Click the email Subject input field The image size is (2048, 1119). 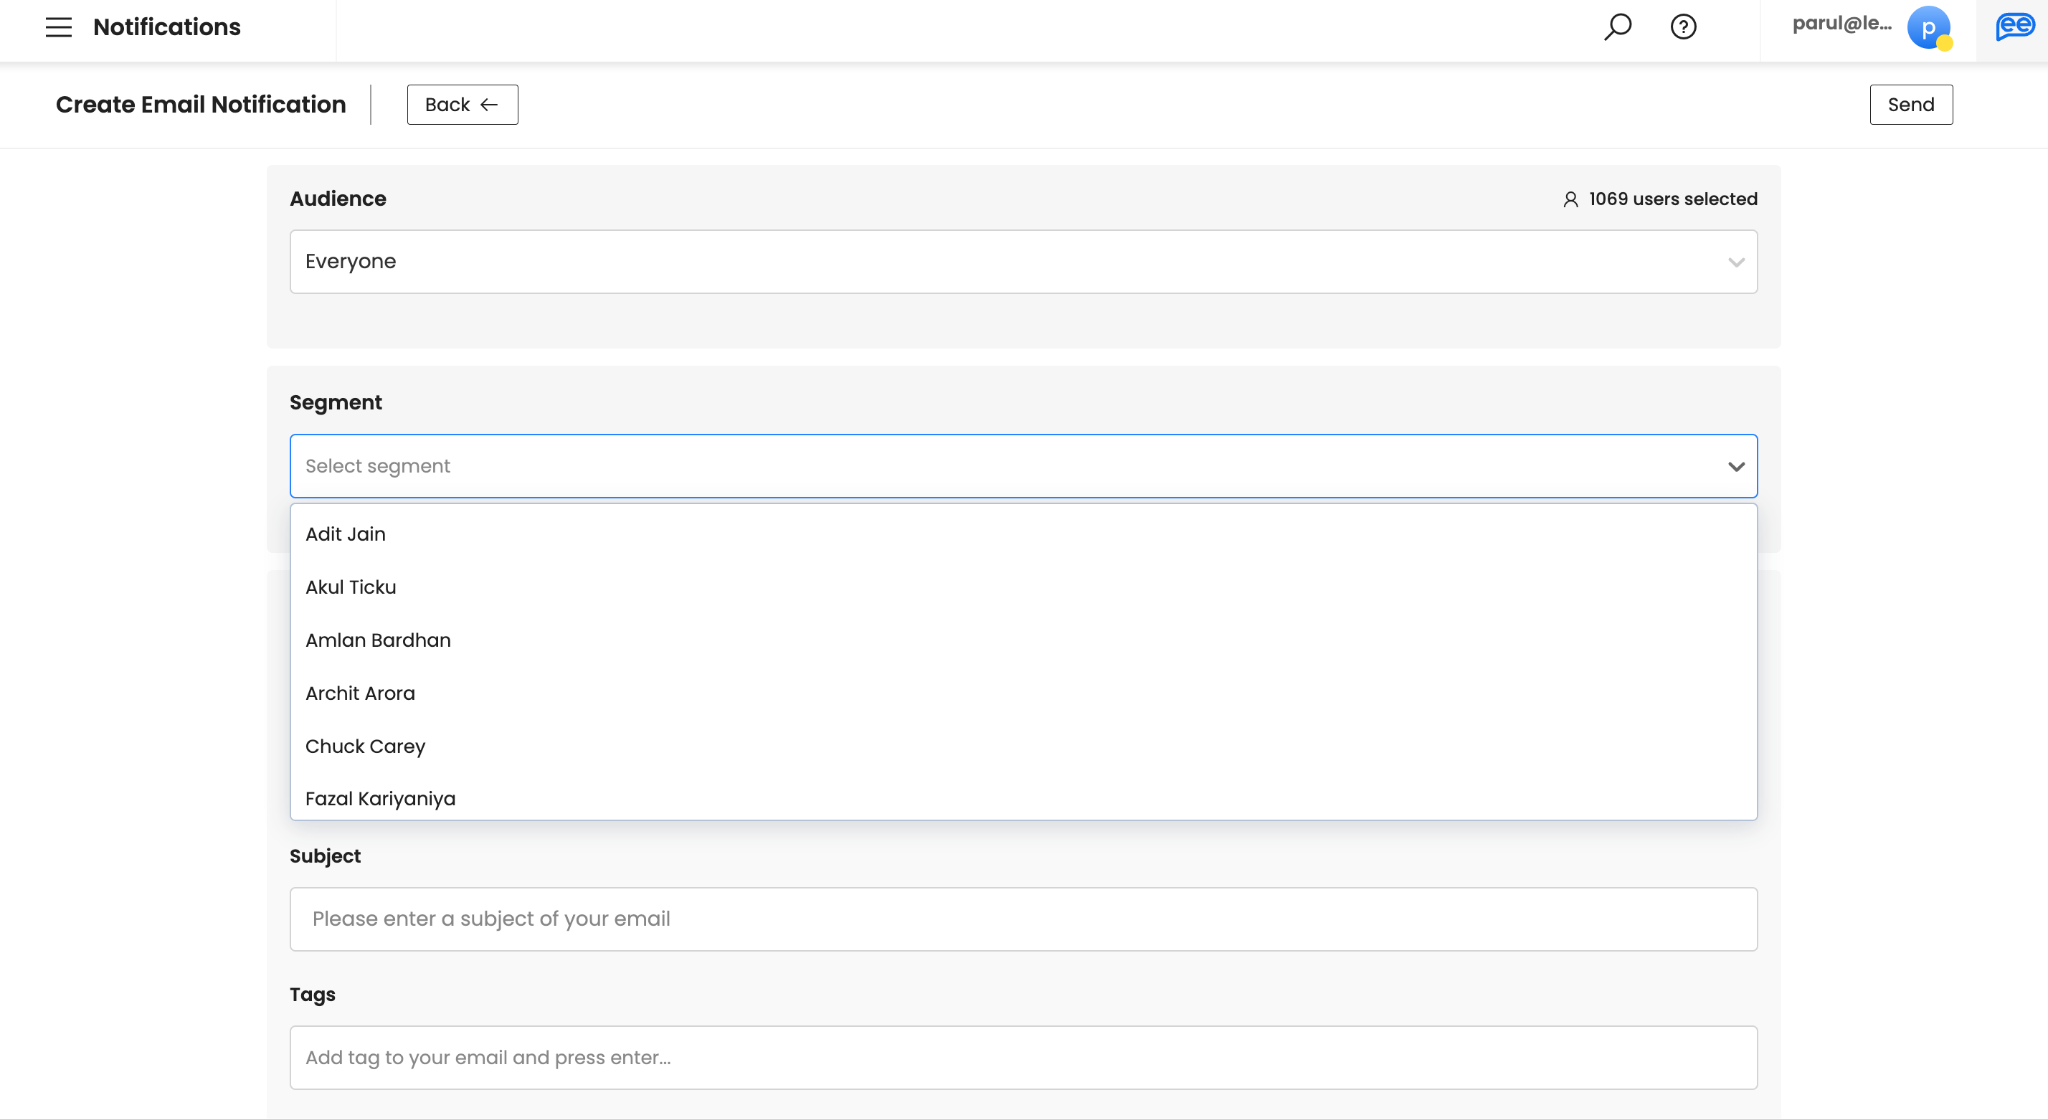point(1022,919)
